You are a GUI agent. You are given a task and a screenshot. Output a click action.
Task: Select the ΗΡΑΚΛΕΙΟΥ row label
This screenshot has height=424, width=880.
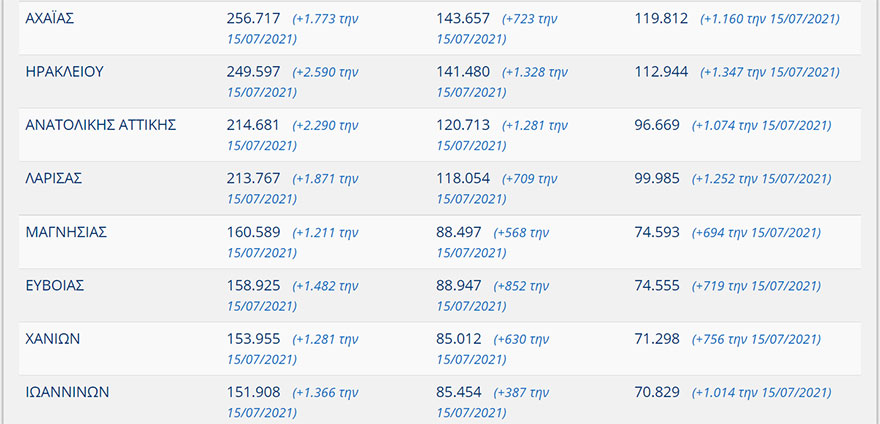tap(64, 72)
